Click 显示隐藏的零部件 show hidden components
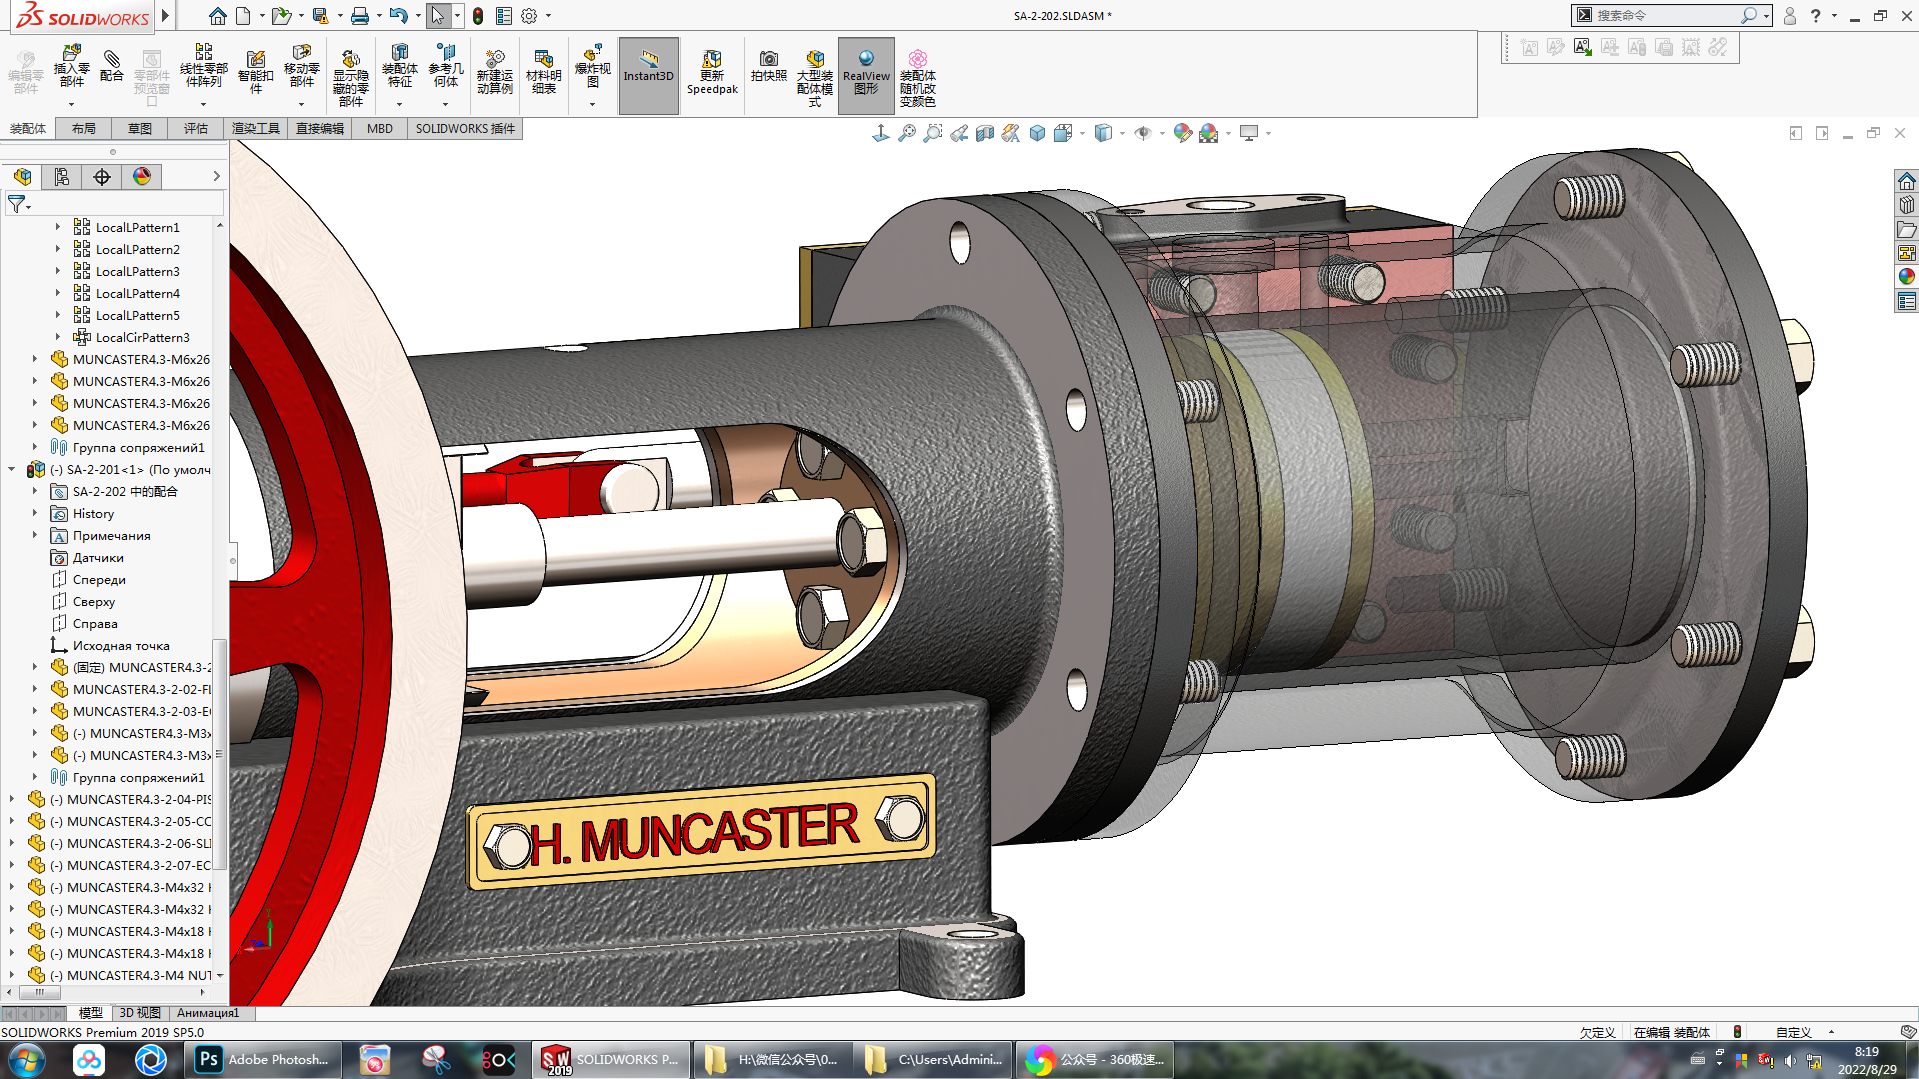The width and height of the screenshot is (1919, 1079). [350, 76]
